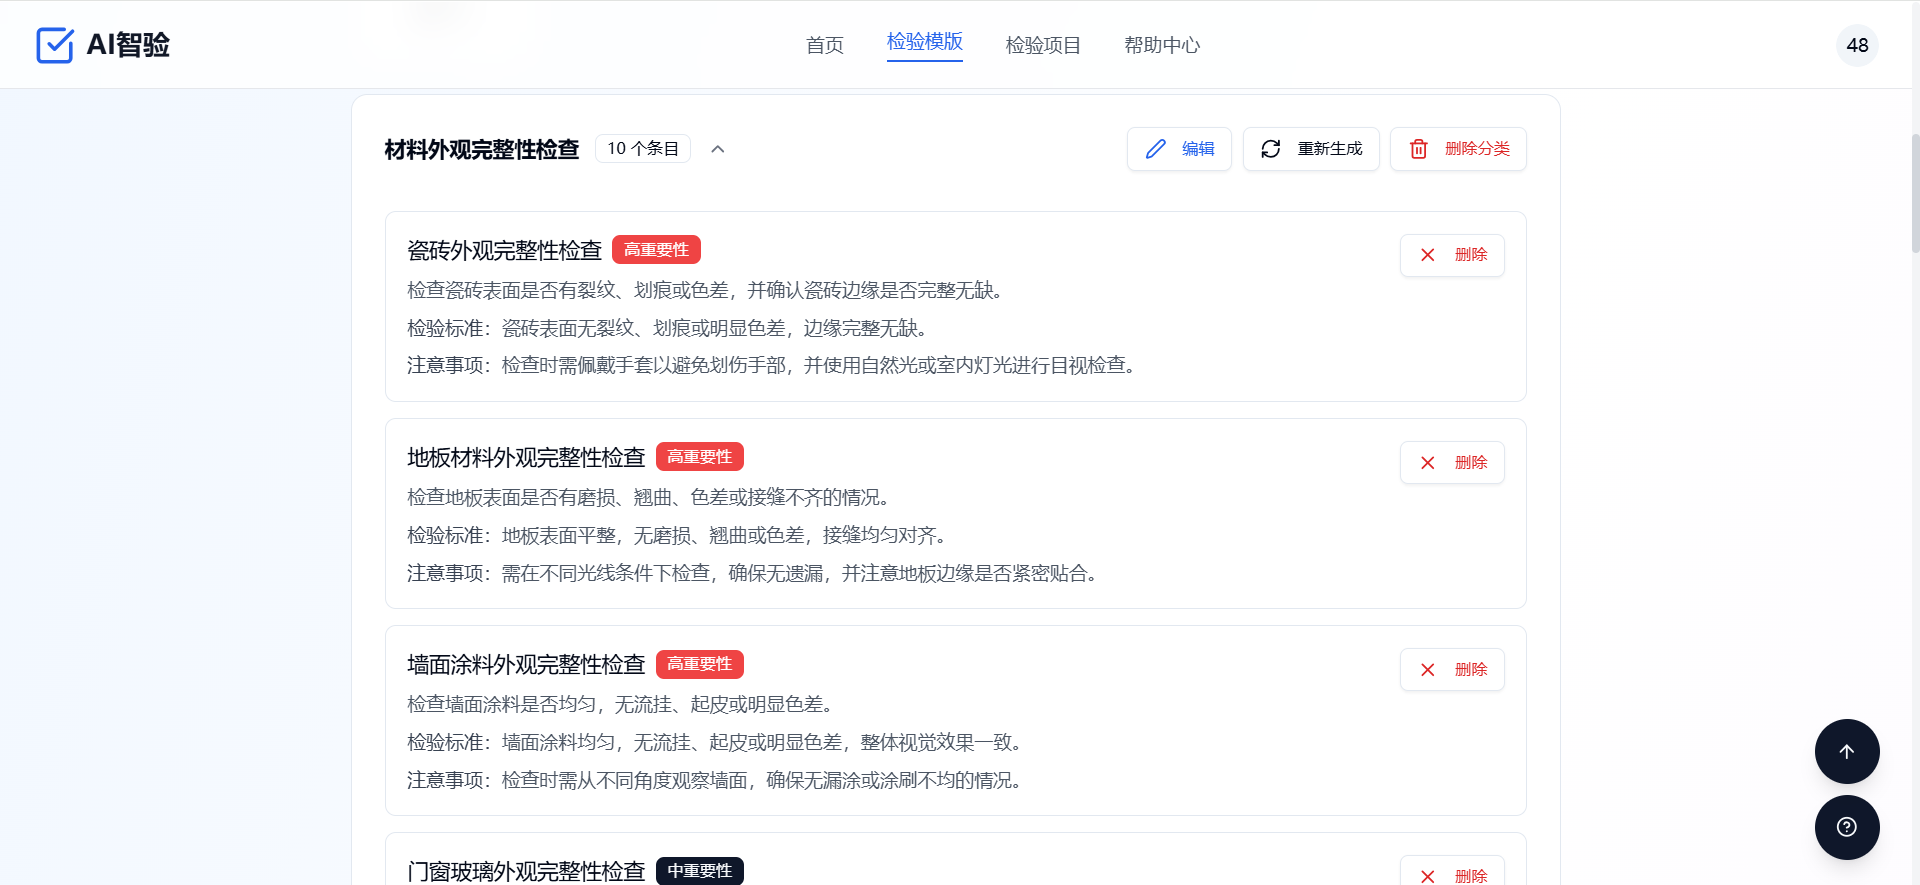Click the user avatar badge 48
Image resolution: width=1920 pixels, height=885 pixels.
point(1856,45)
